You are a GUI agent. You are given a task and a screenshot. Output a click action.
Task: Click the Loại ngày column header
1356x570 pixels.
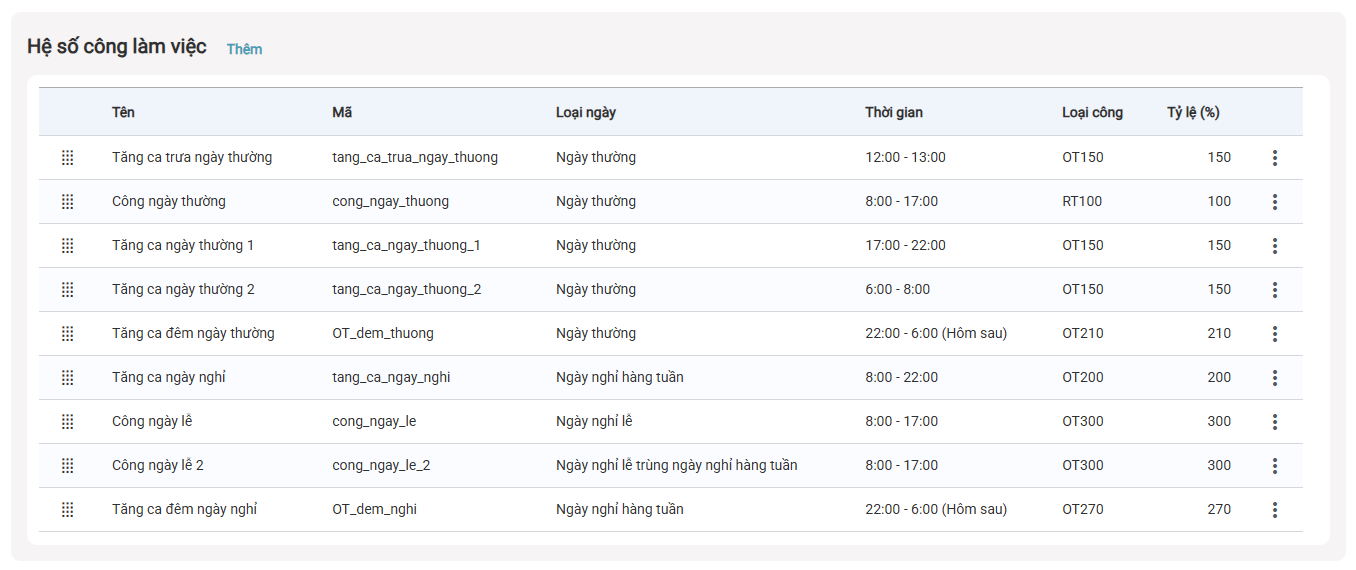(586, 112)
